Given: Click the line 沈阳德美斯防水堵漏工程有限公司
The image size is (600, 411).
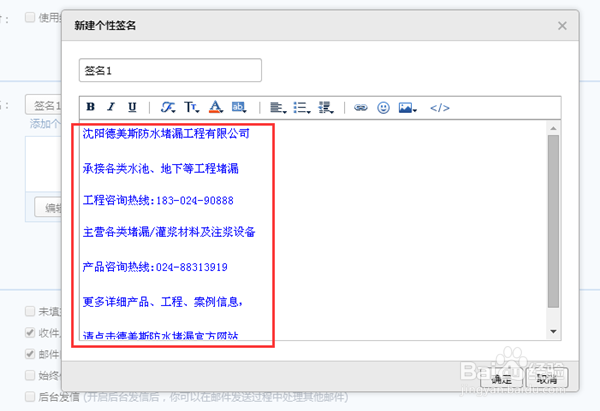Looking at the screenshot, I should pos(166,134).
